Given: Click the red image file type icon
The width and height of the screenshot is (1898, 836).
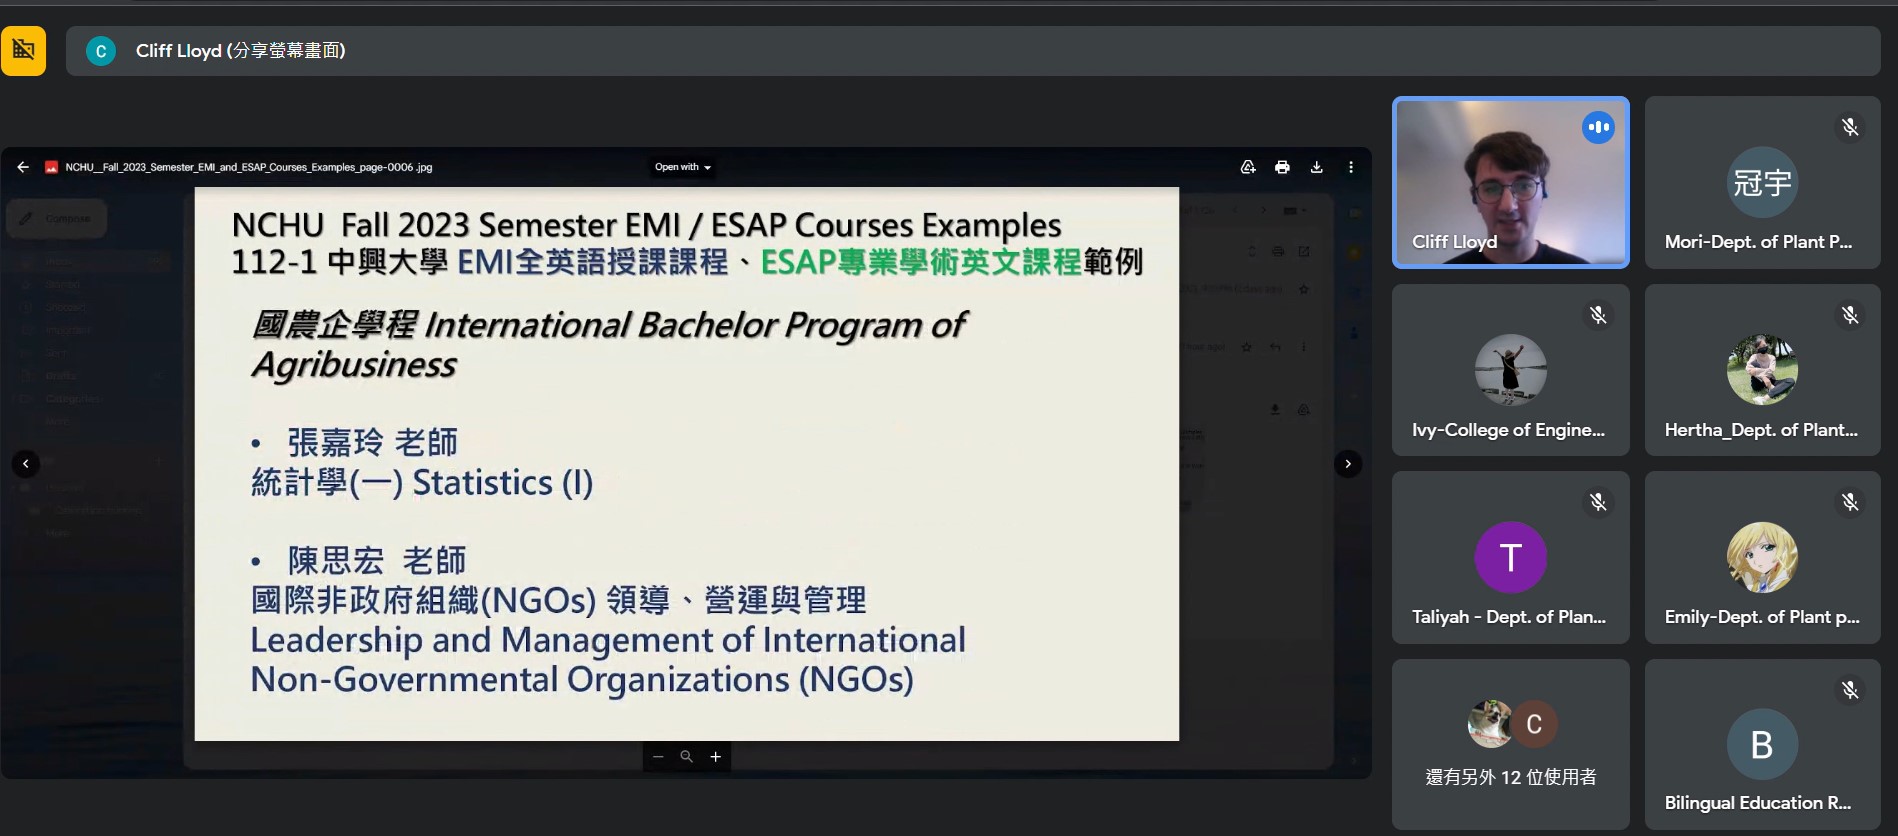Looking at the screenshot, I should (51, 167).
